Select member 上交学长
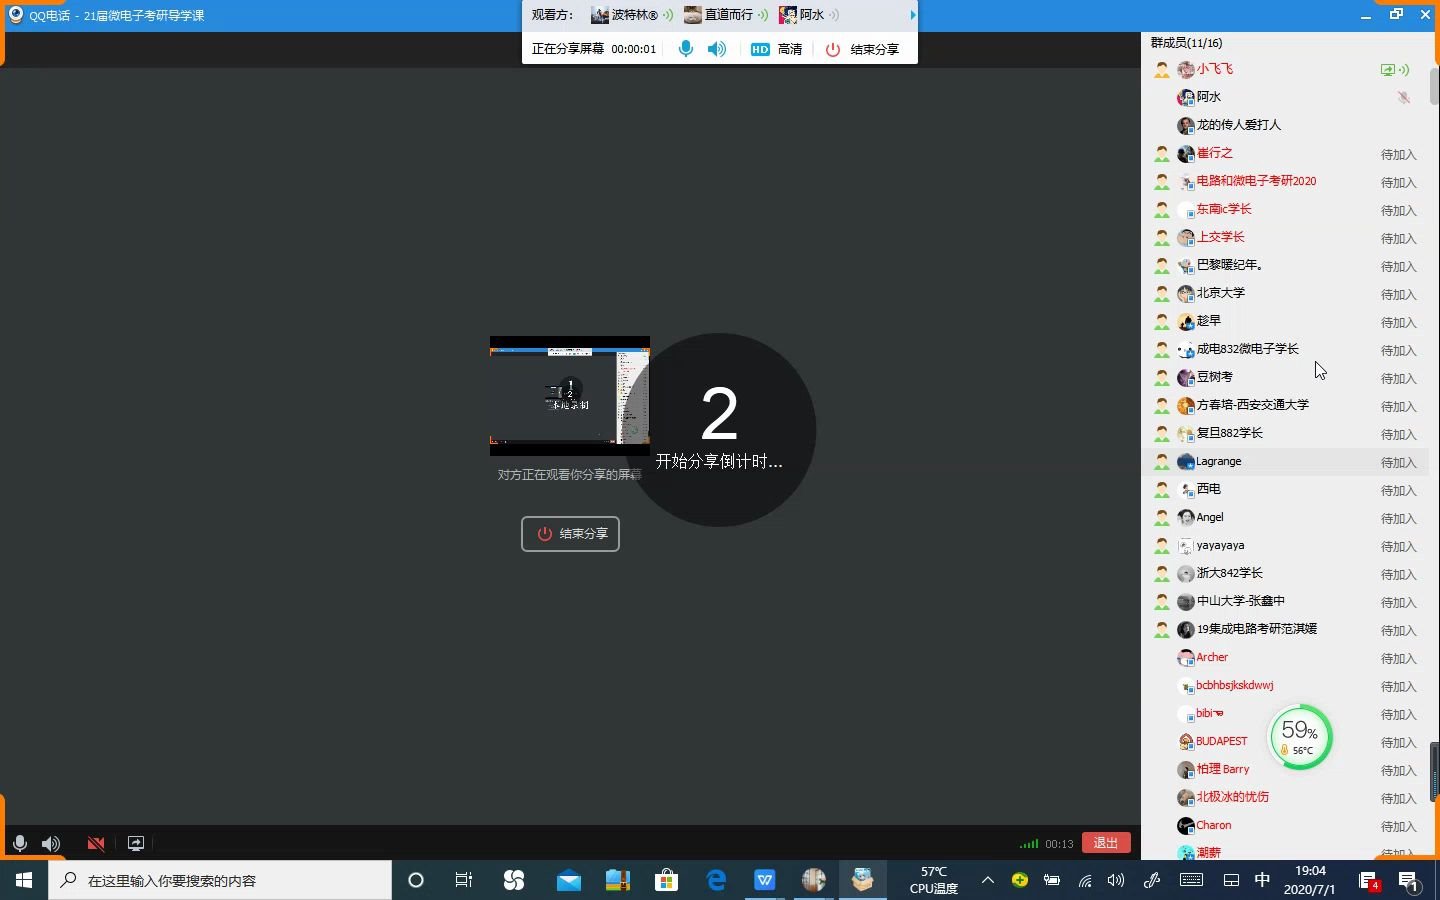Viewport: 1440px width, 900px height. 1221,237
